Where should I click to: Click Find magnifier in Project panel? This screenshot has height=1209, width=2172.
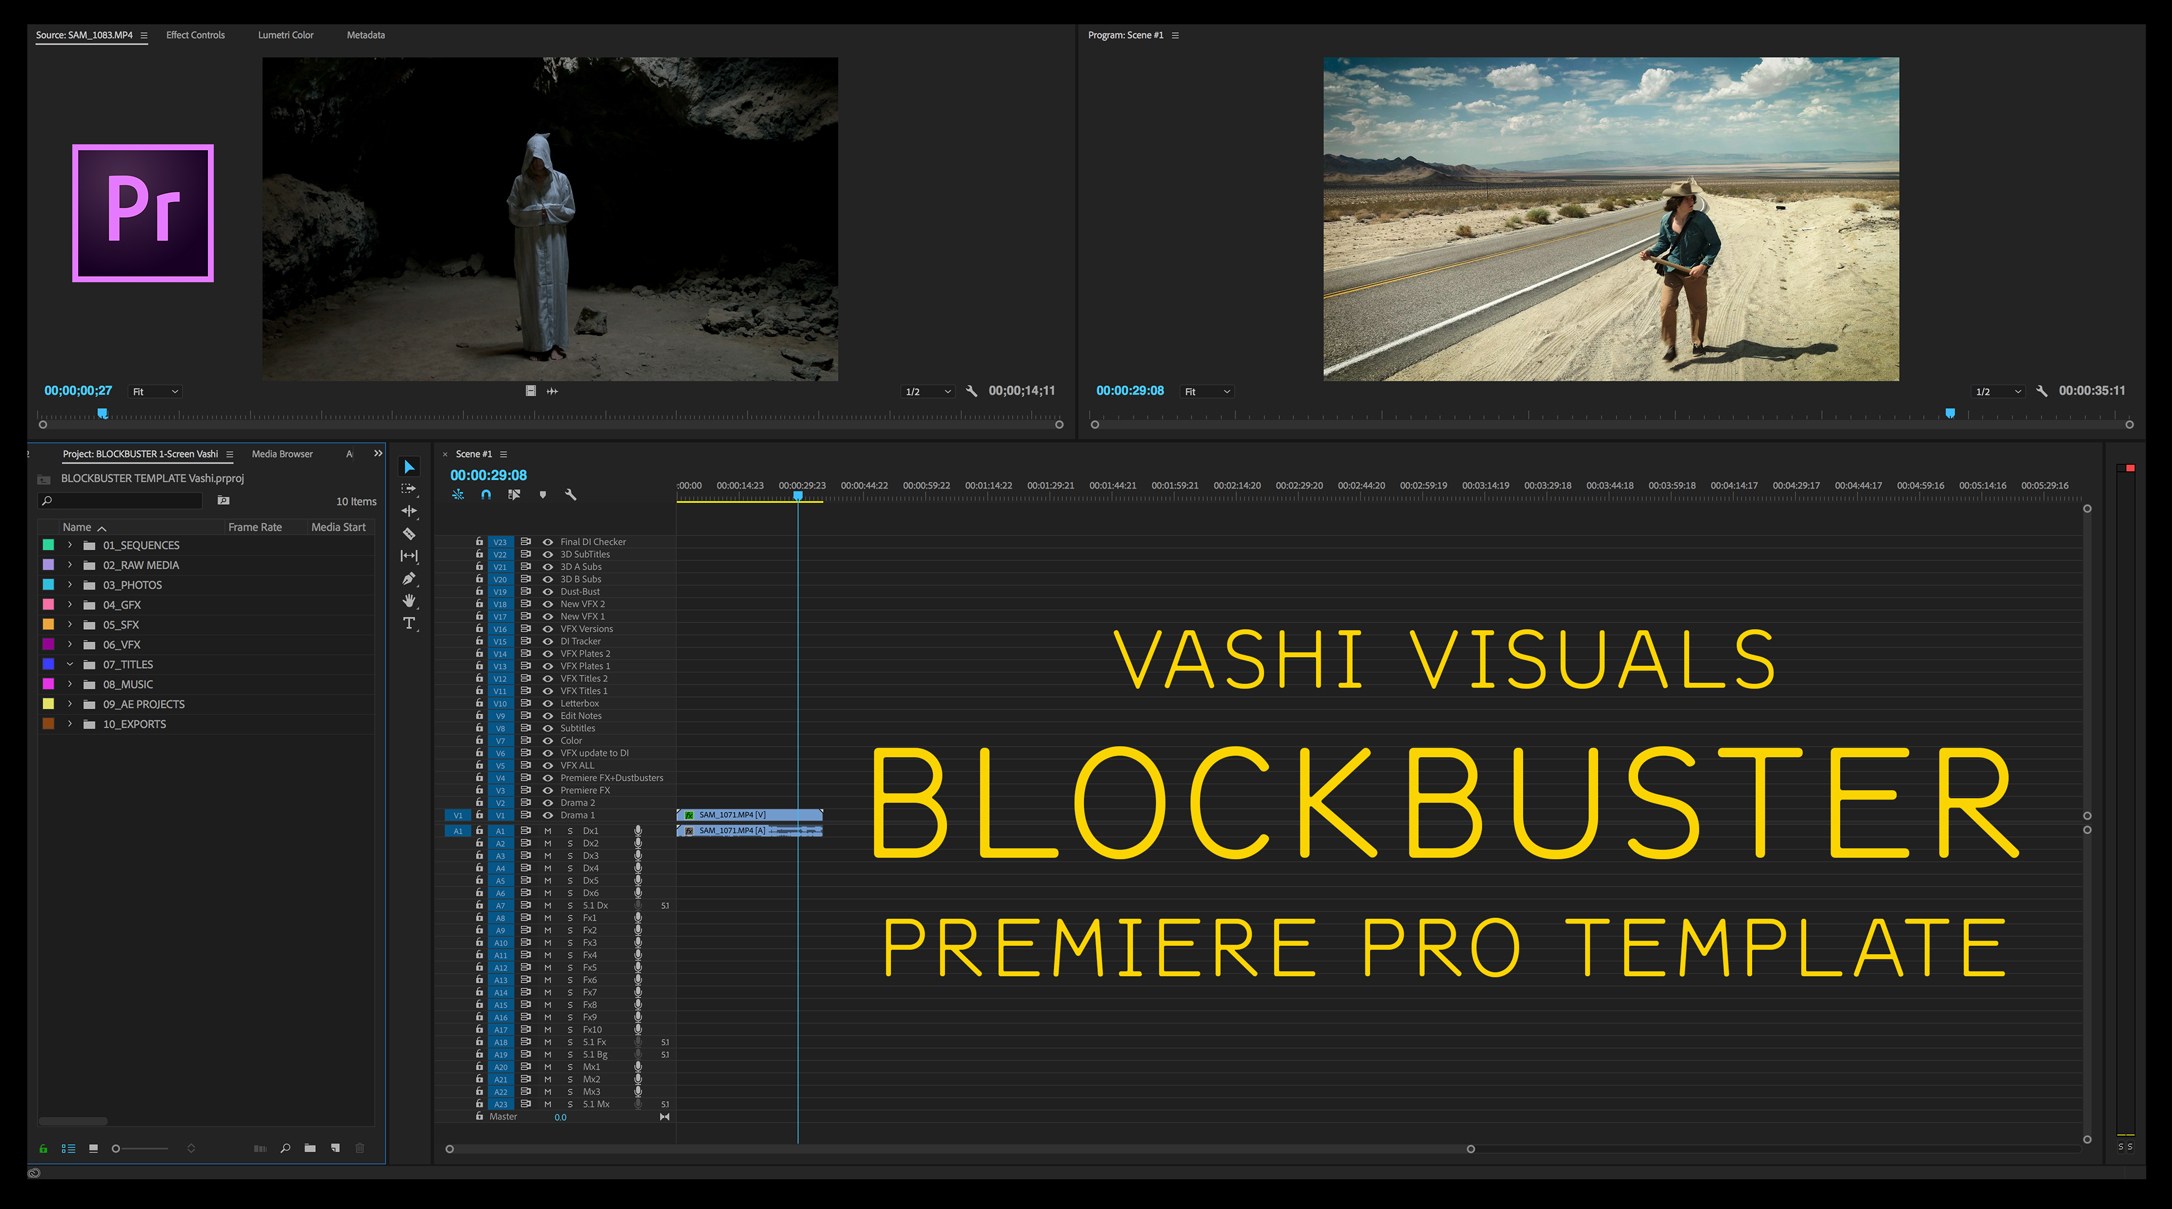[x=285, y=1148]
